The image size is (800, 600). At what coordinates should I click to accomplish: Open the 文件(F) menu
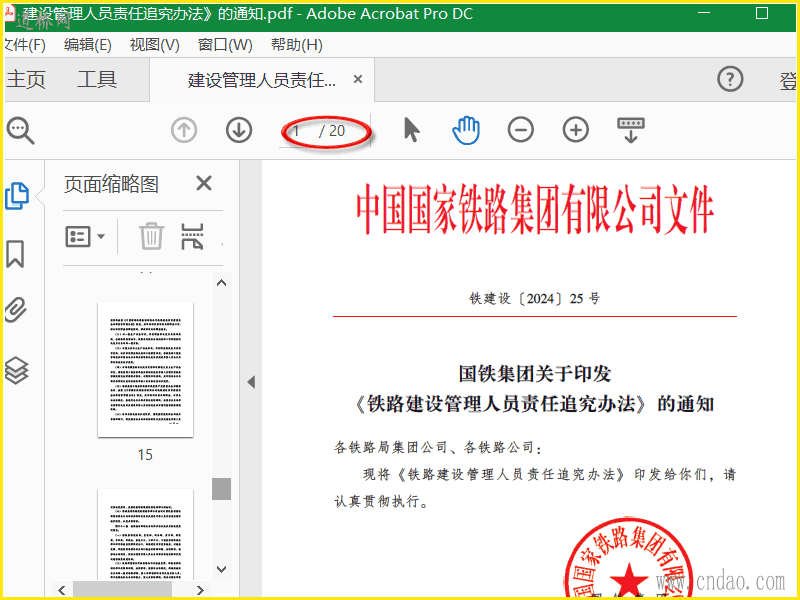tap(24, 45)
